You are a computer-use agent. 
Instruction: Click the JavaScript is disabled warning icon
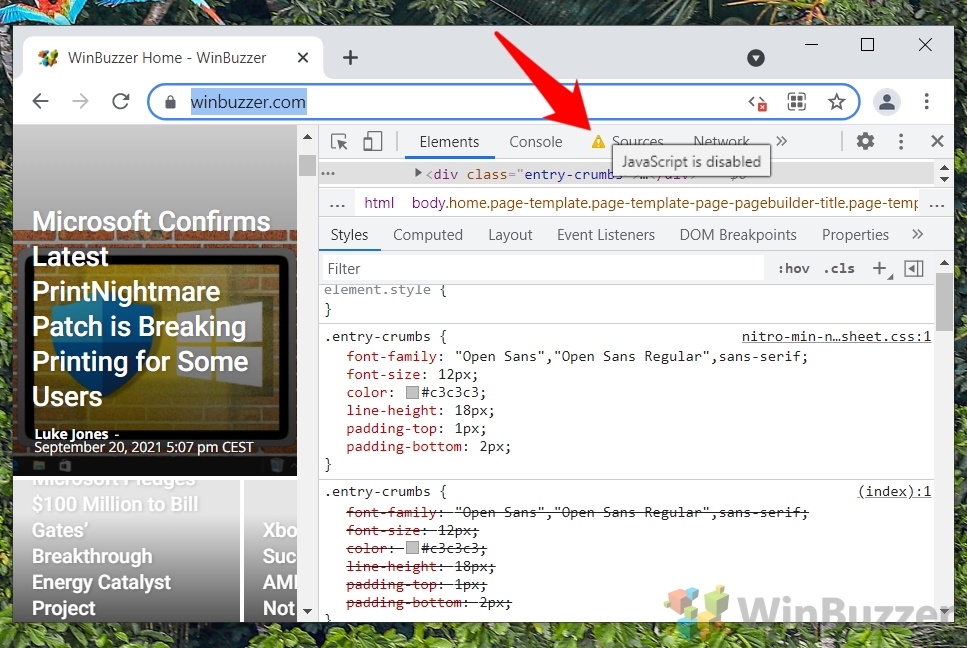[598, 141]
